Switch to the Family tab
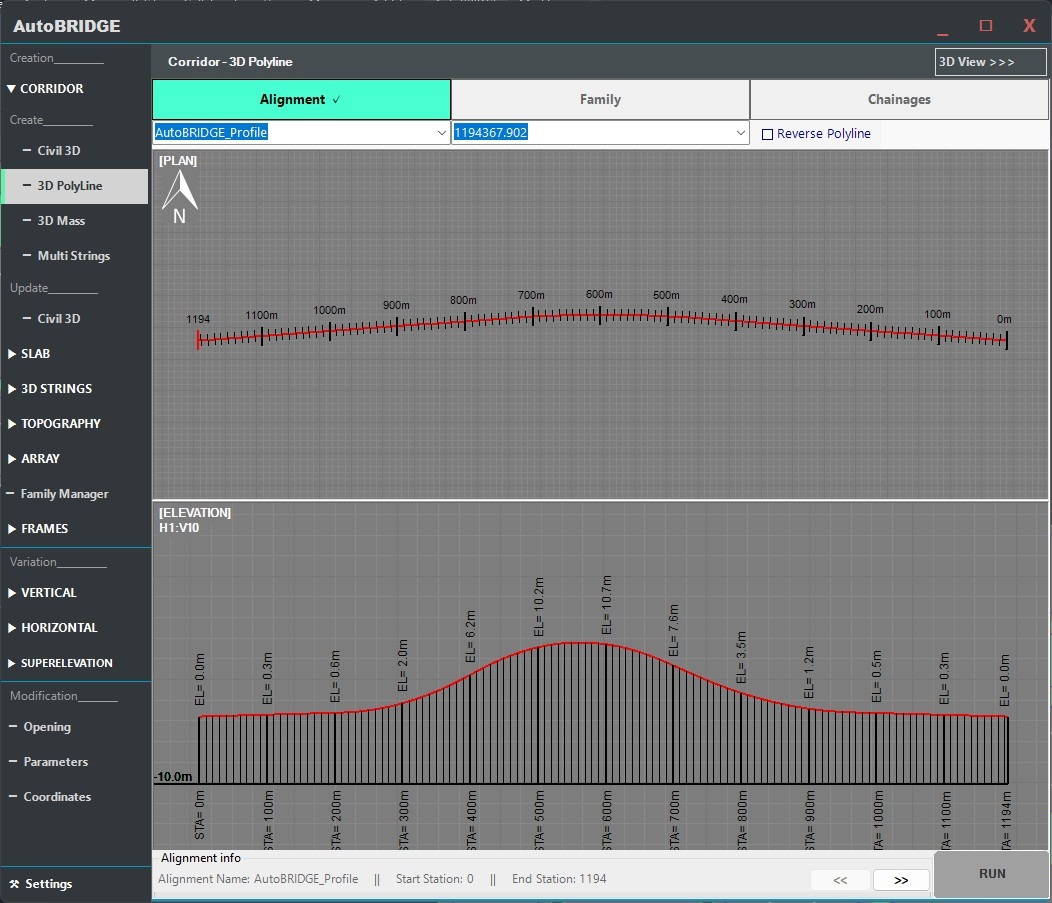This screenshot has height=903, width=1052. 600,100
